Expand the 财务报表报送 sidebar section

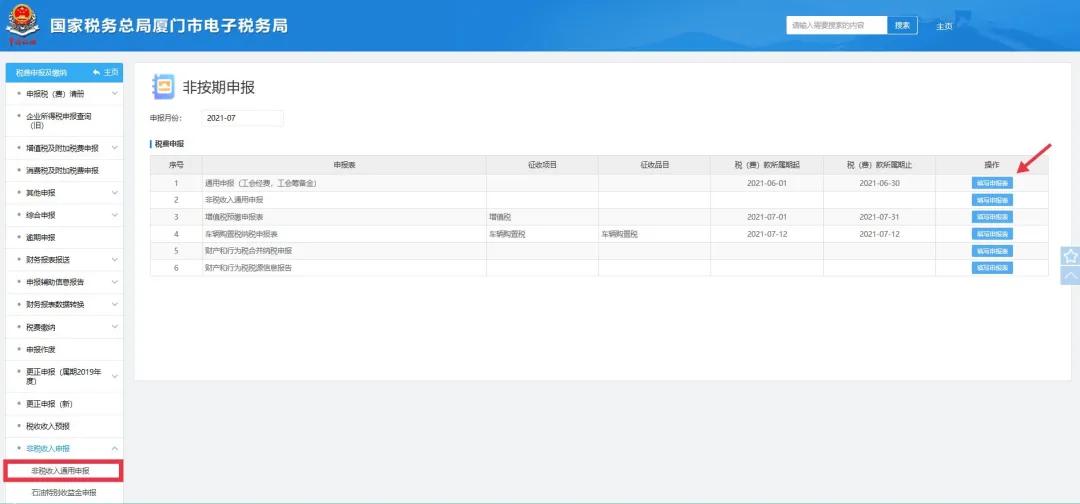point(62,260)
